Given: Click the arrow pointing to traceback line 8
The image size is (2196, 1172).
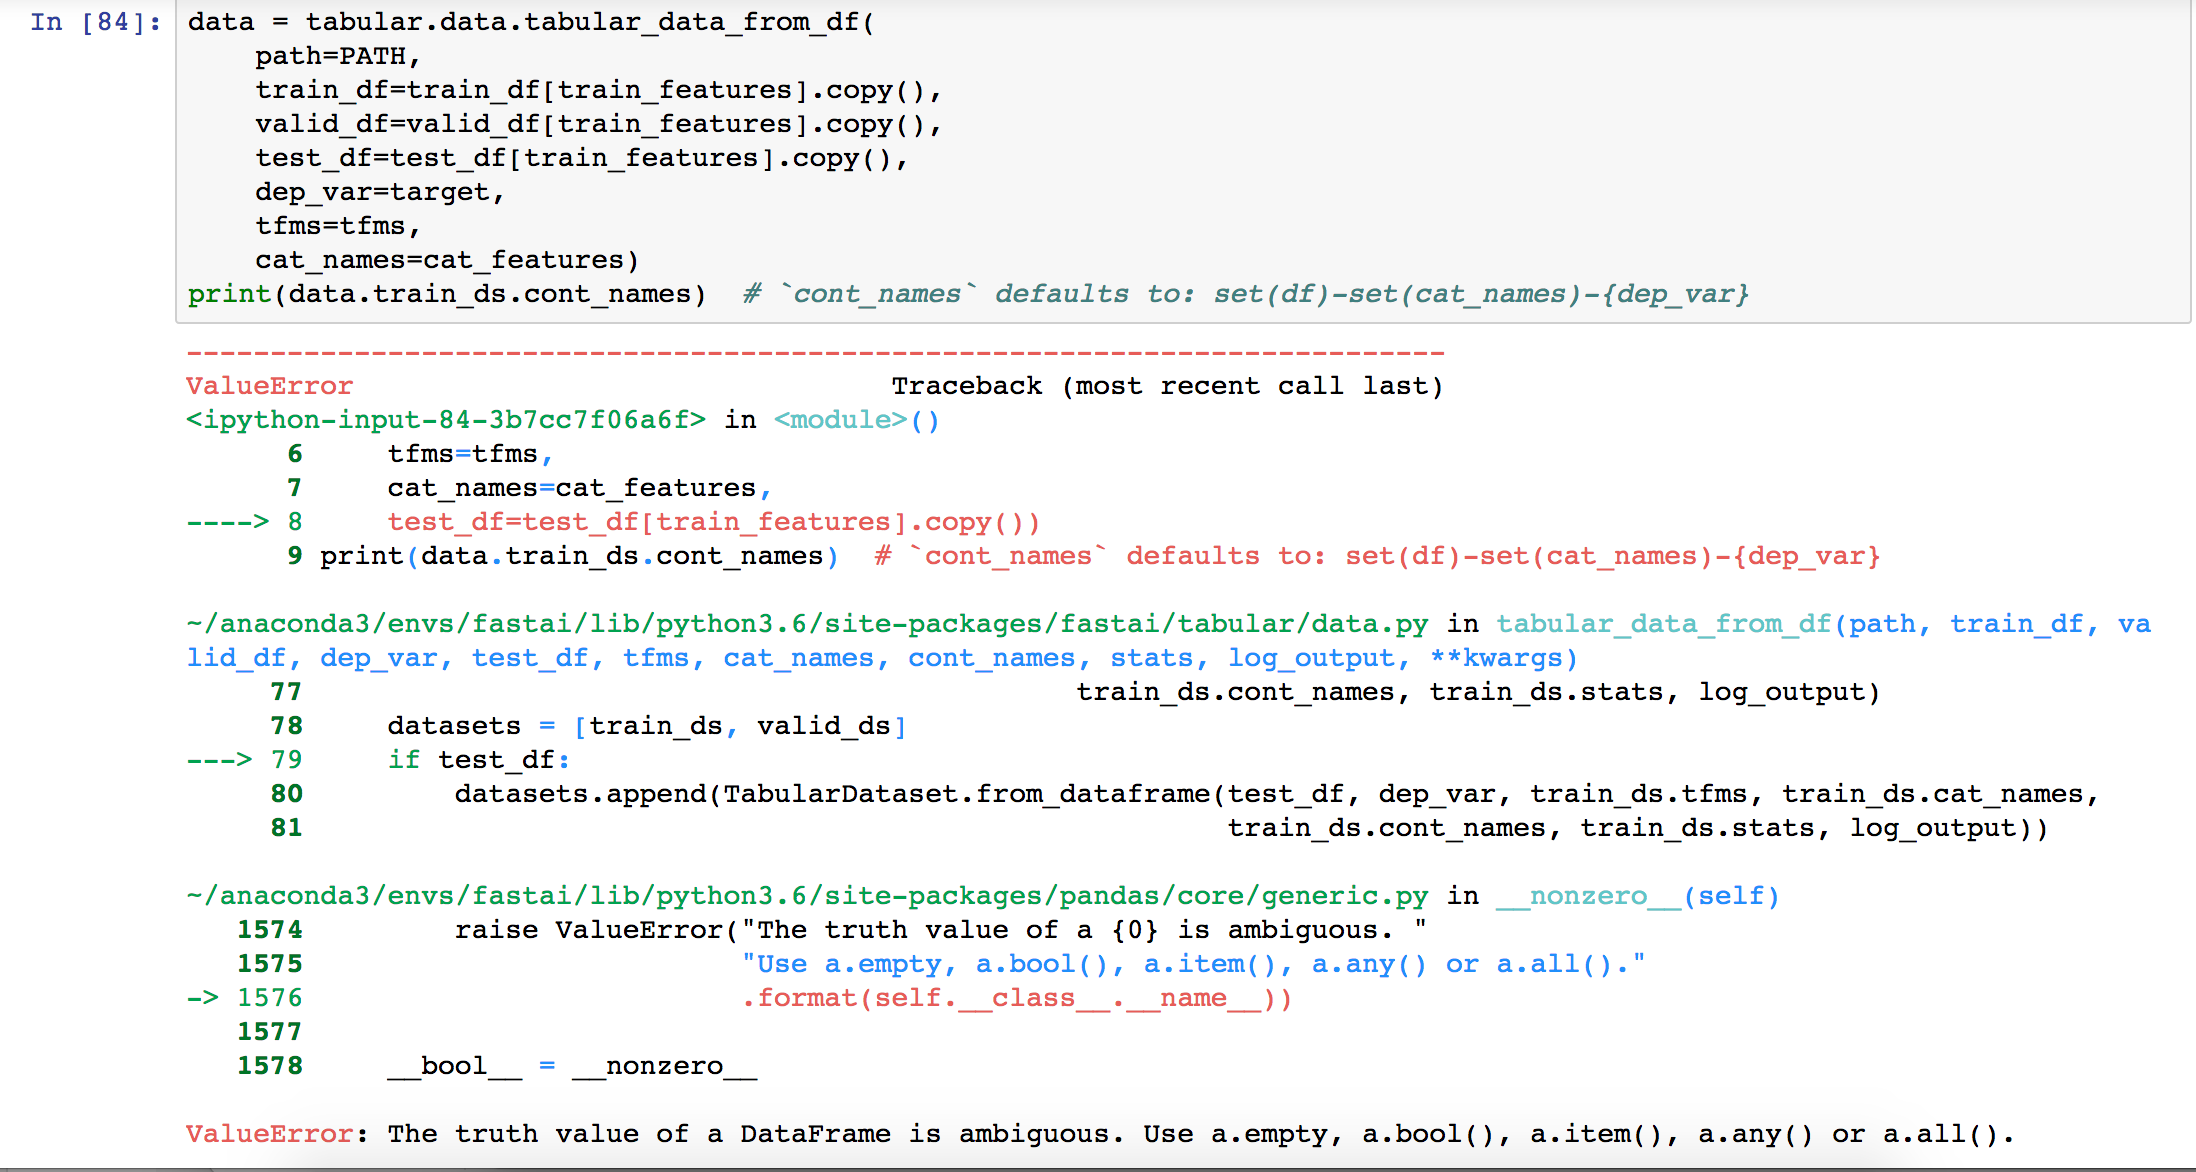Looking at the screenshot, I should [x=227, y=522].
